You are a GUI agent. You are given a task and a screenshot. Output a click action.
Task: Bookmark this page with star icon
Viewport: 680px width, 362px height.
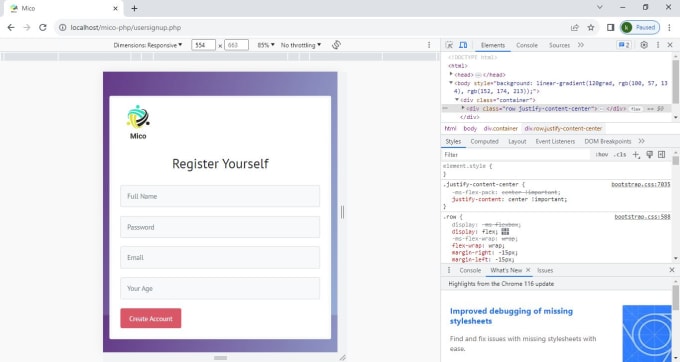coord(591,27)
